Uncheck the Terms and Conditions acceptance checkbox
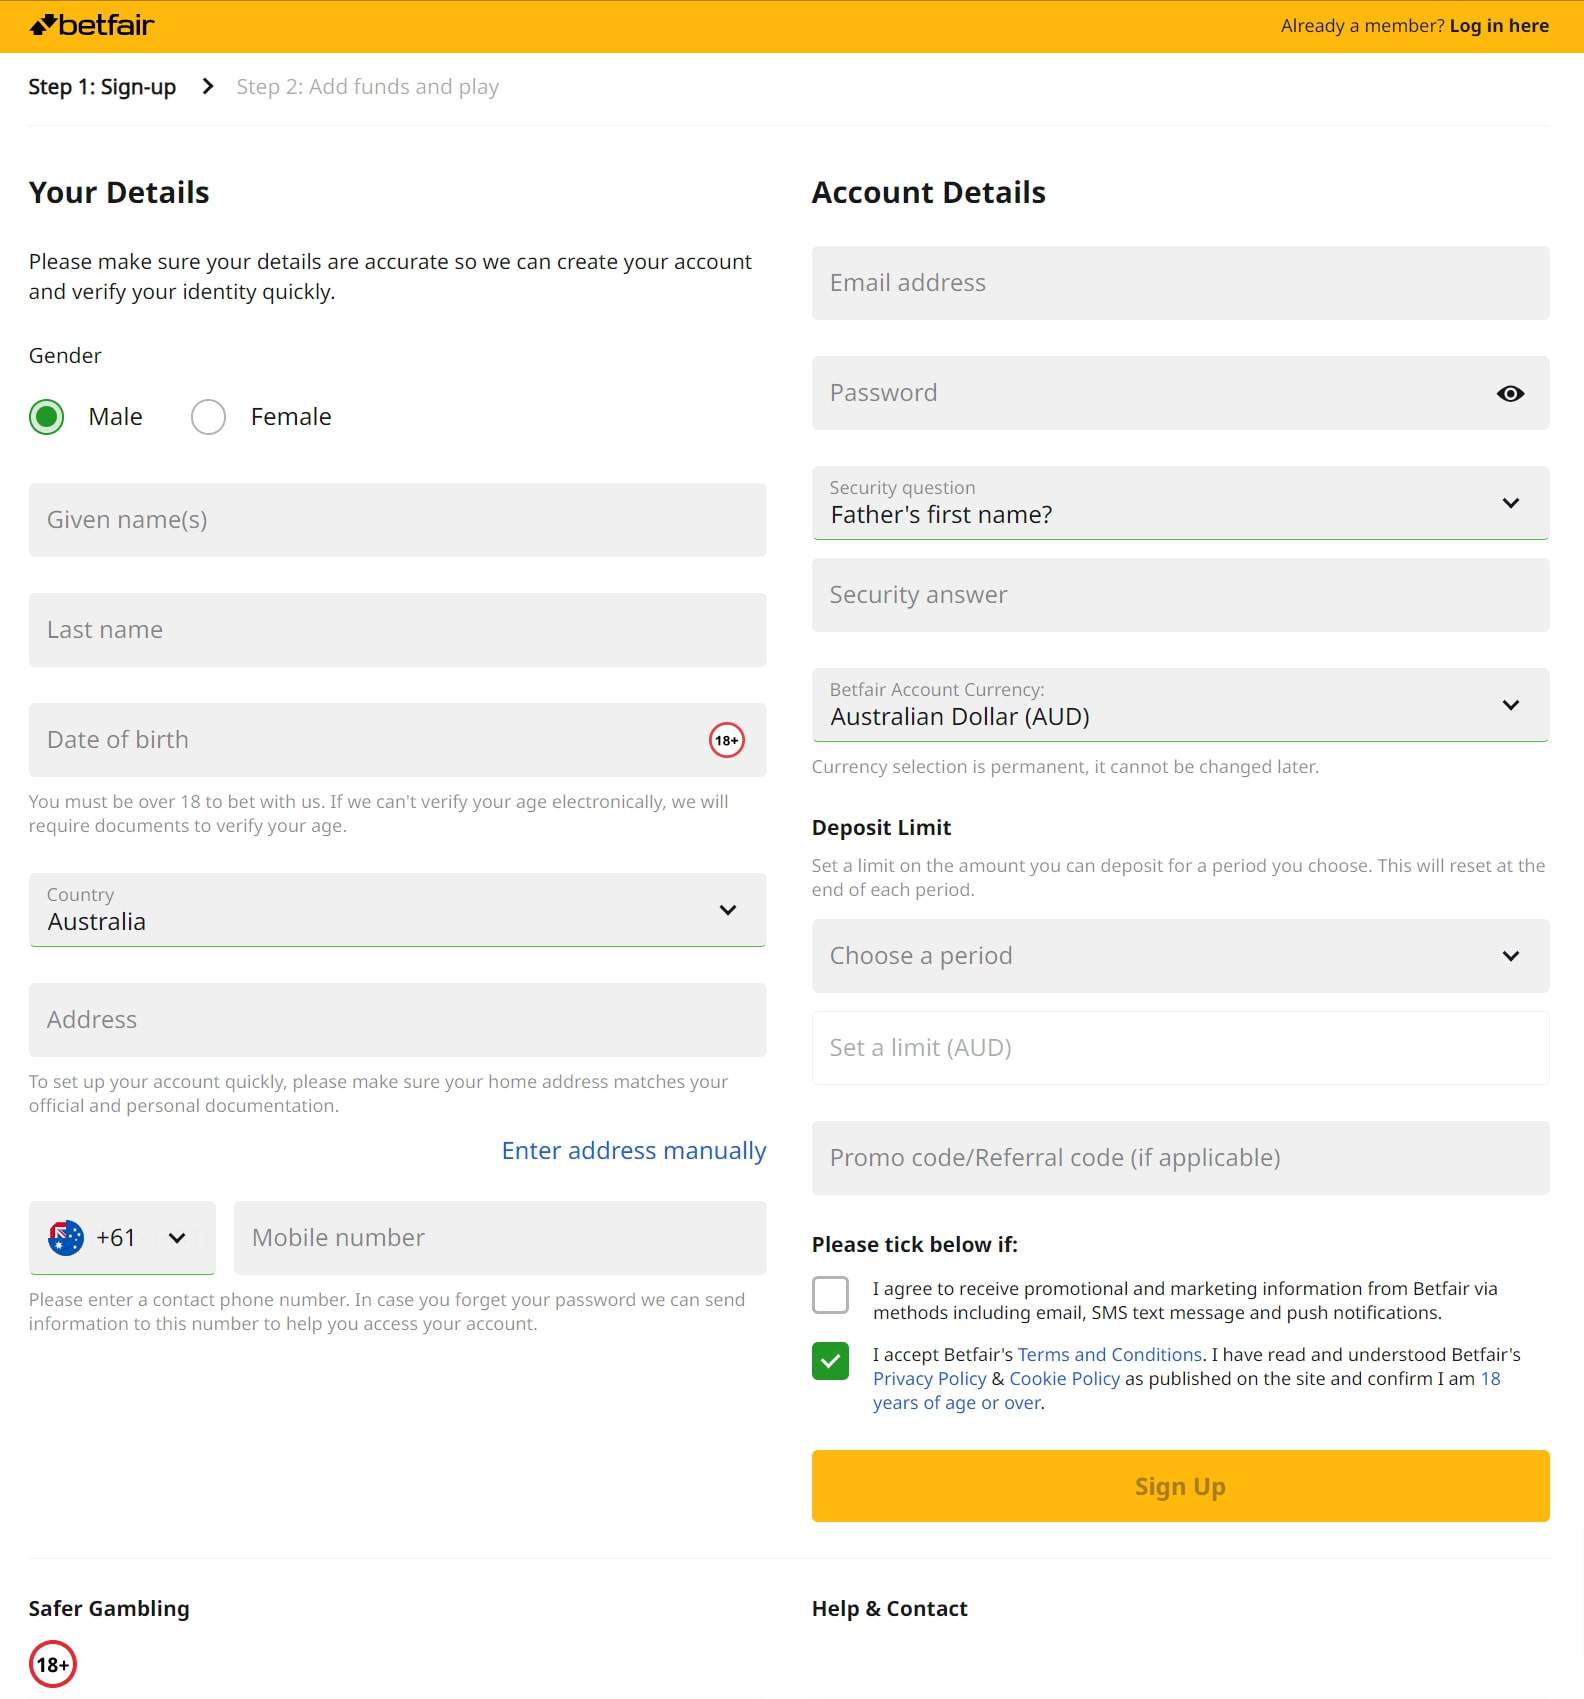1584x1699 pixels. [830, 1361]
